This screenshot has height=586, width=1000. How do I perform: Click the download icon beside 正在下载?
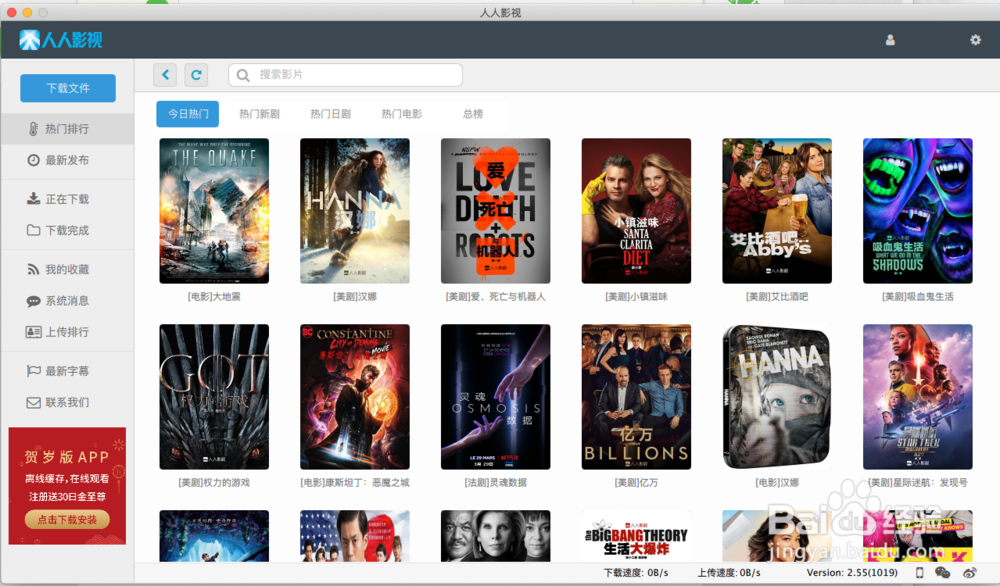(x=33, y=199)
